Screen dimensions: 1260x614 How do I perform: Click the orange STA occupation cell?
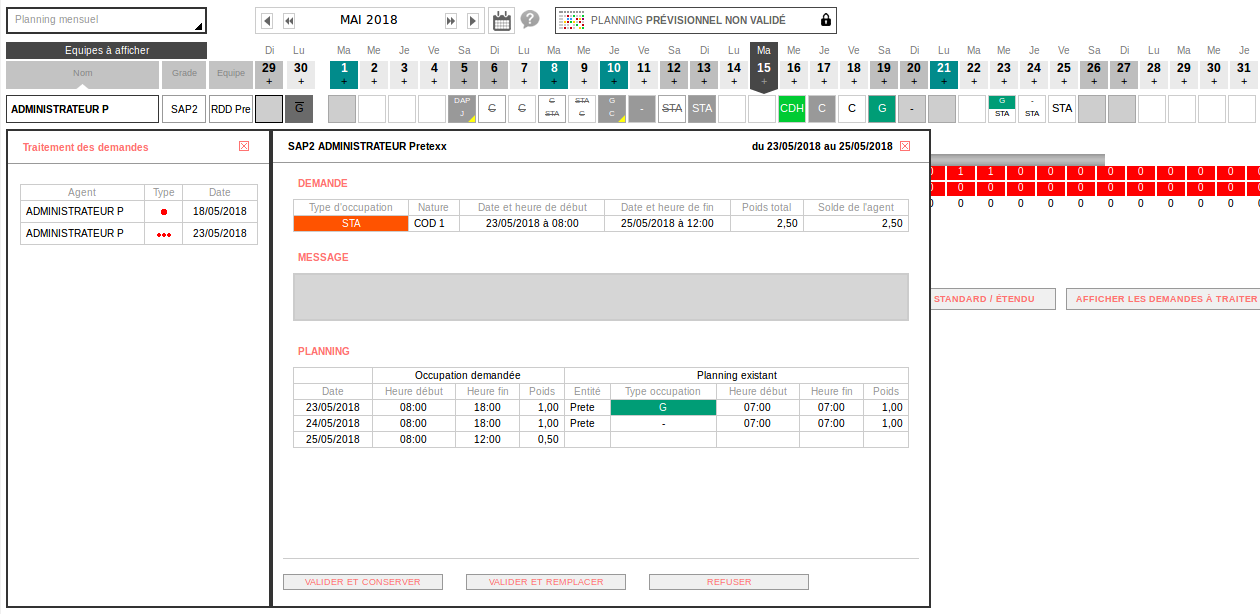[x=351, y=224]
